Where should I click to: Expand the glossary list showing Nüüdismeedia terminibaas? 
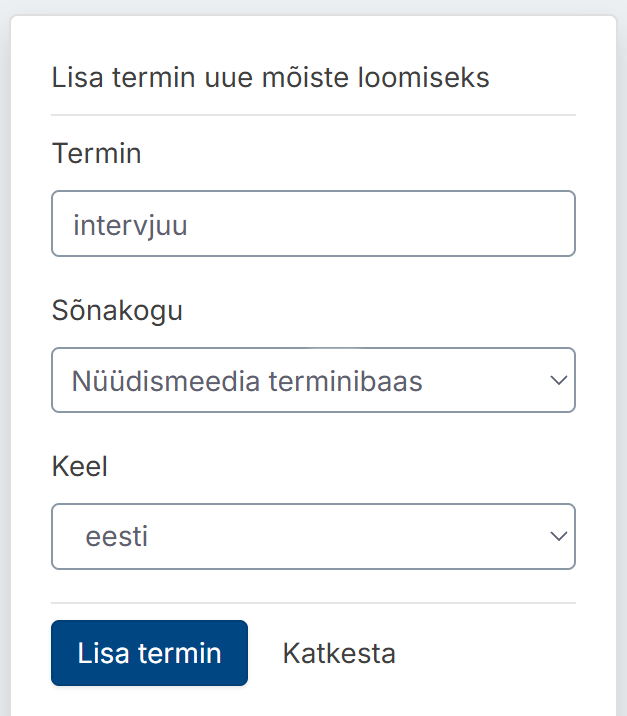coord(313,380)
